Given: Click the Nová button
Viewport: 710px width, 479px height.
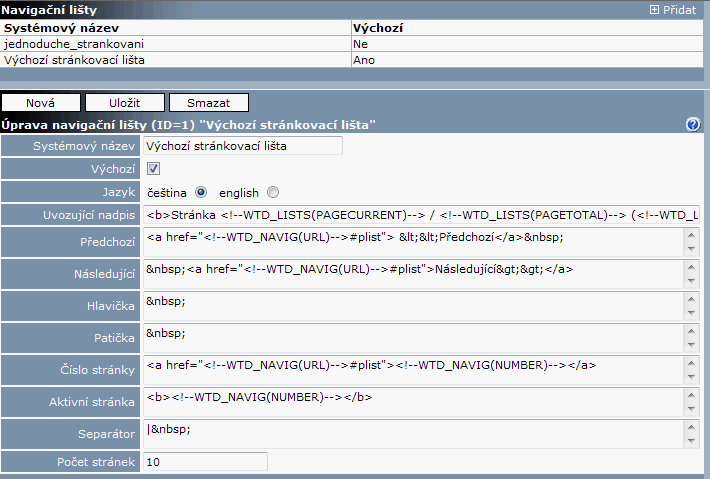Looking at the screenshot, I should [x=40, y=102].
